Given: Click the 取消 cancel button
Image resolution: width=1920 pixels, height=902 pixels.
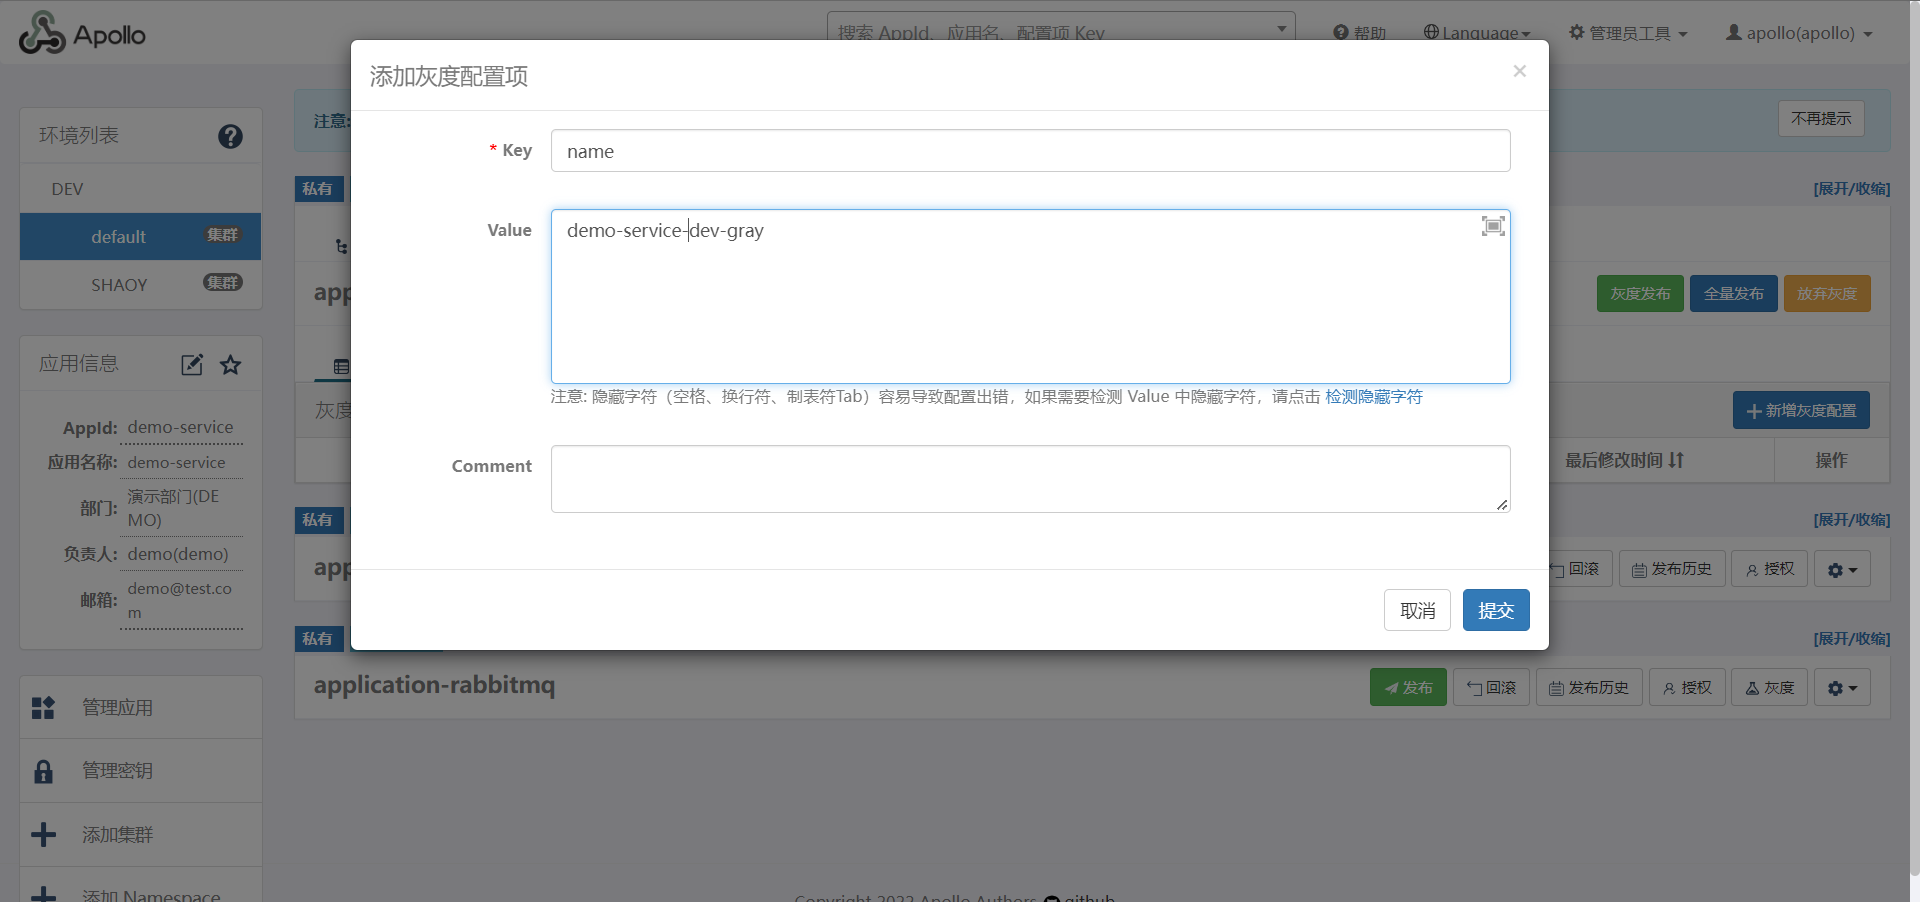Looking at the screenshot, I should (1416, 610).
